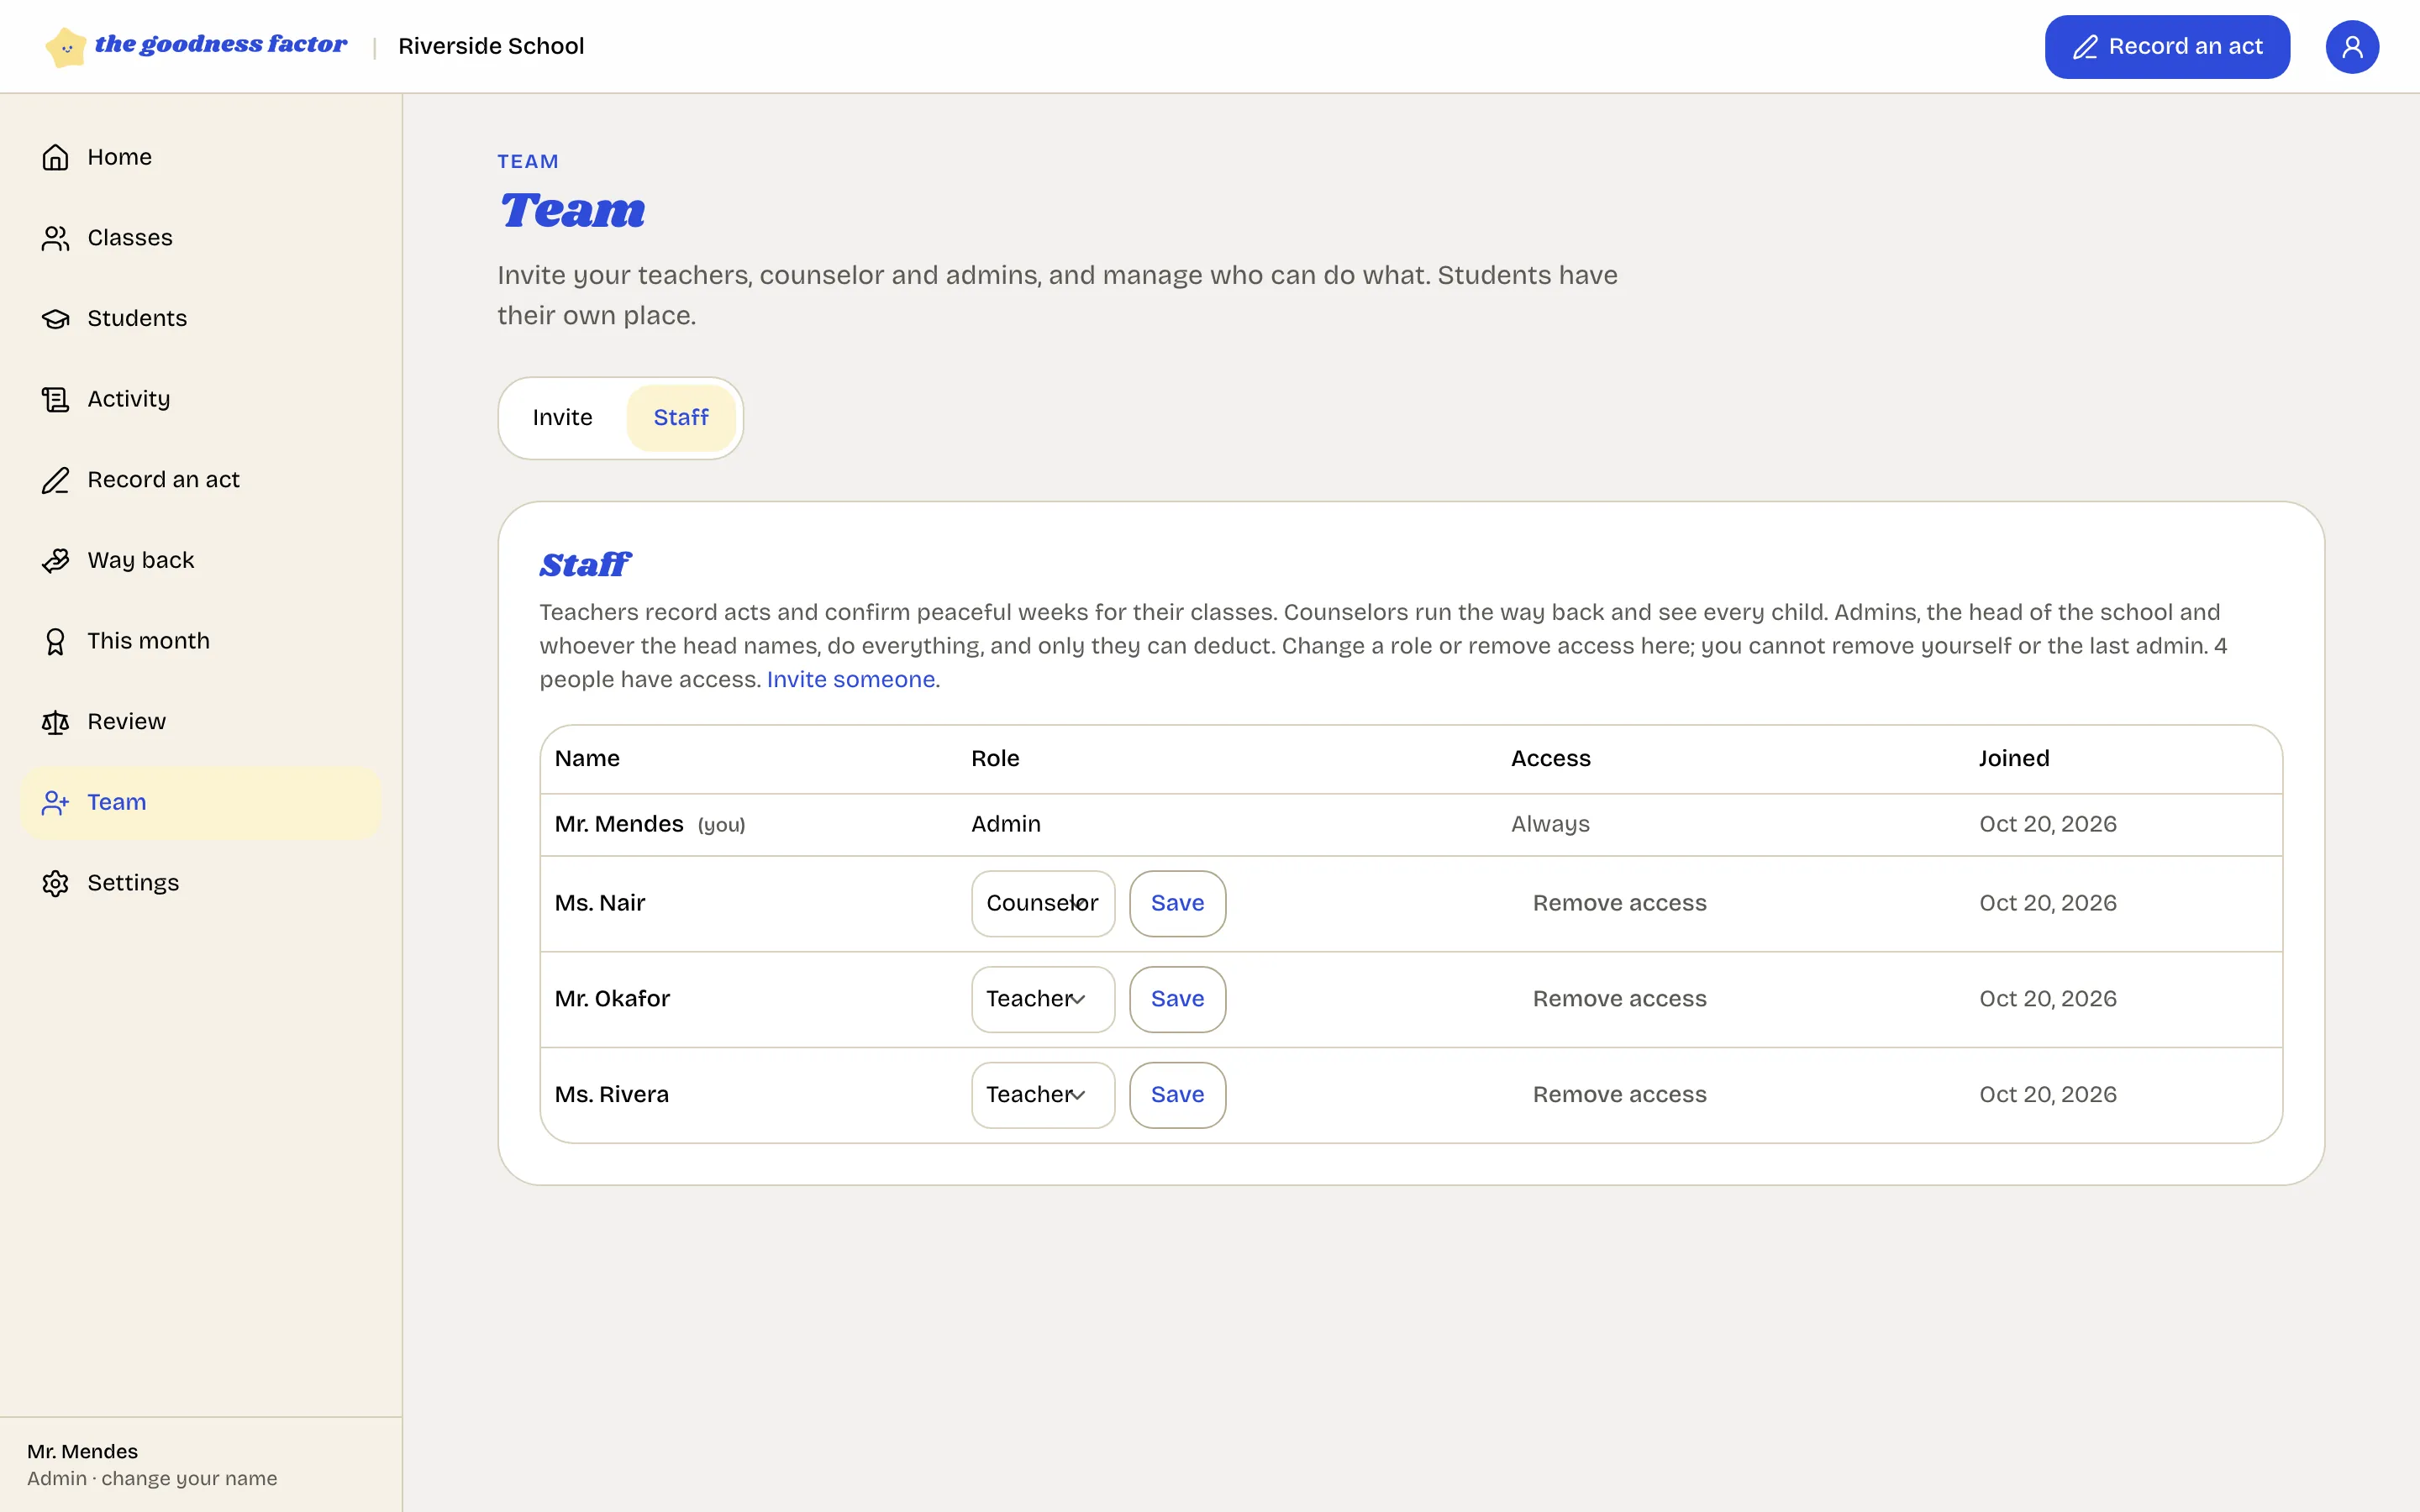Remove access for Ms. Rivera
This screenshot has height=1512, width=2420.
coord(1619,1095)
